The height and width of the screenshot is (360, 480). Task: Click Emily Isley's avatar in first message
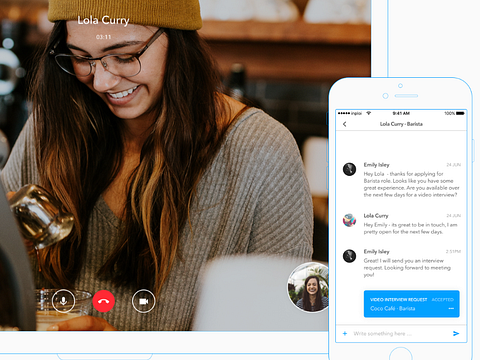pos(349,169)
